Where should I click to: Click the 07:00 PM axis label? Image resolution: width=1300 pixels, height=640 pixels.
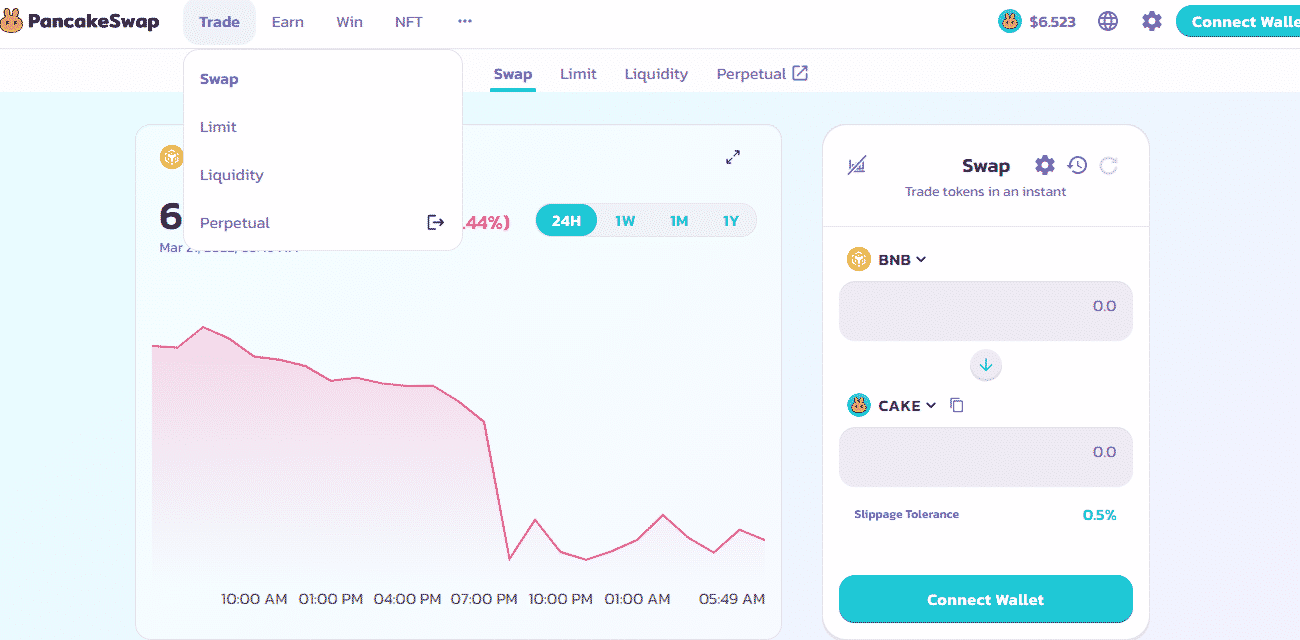point(484,599)
